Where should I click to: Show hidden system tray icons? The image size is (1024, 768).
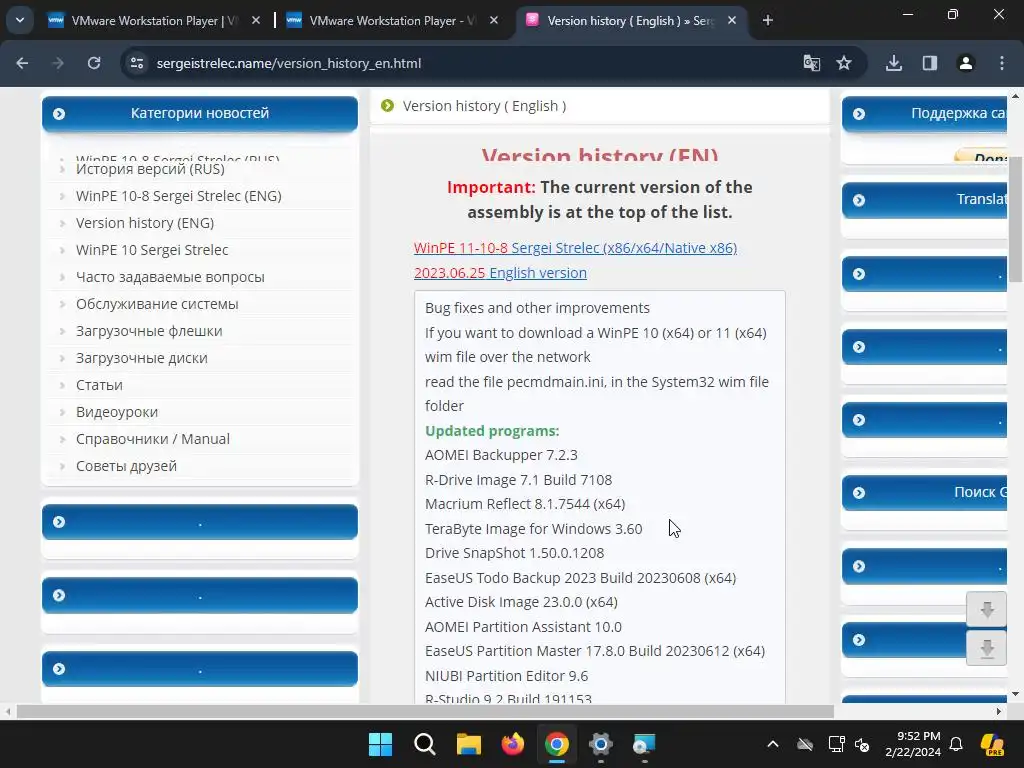coord(773,744)
